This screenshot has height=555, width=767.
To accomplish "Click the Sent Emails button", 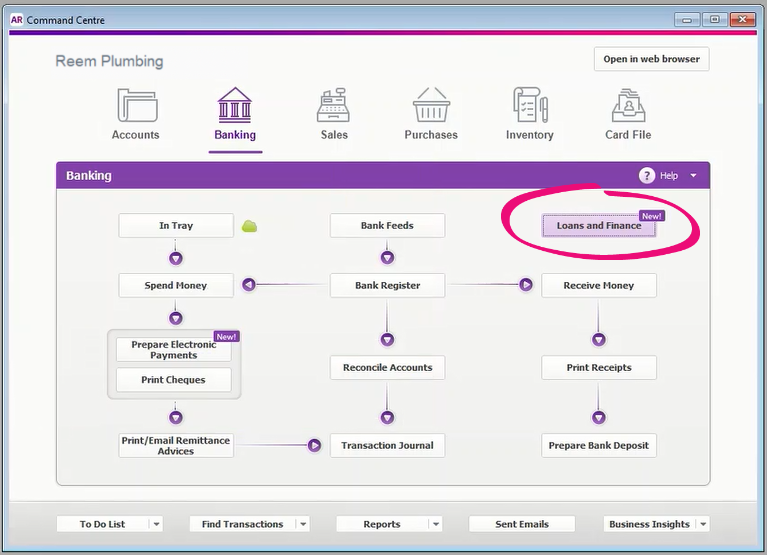I will point(522,524).
